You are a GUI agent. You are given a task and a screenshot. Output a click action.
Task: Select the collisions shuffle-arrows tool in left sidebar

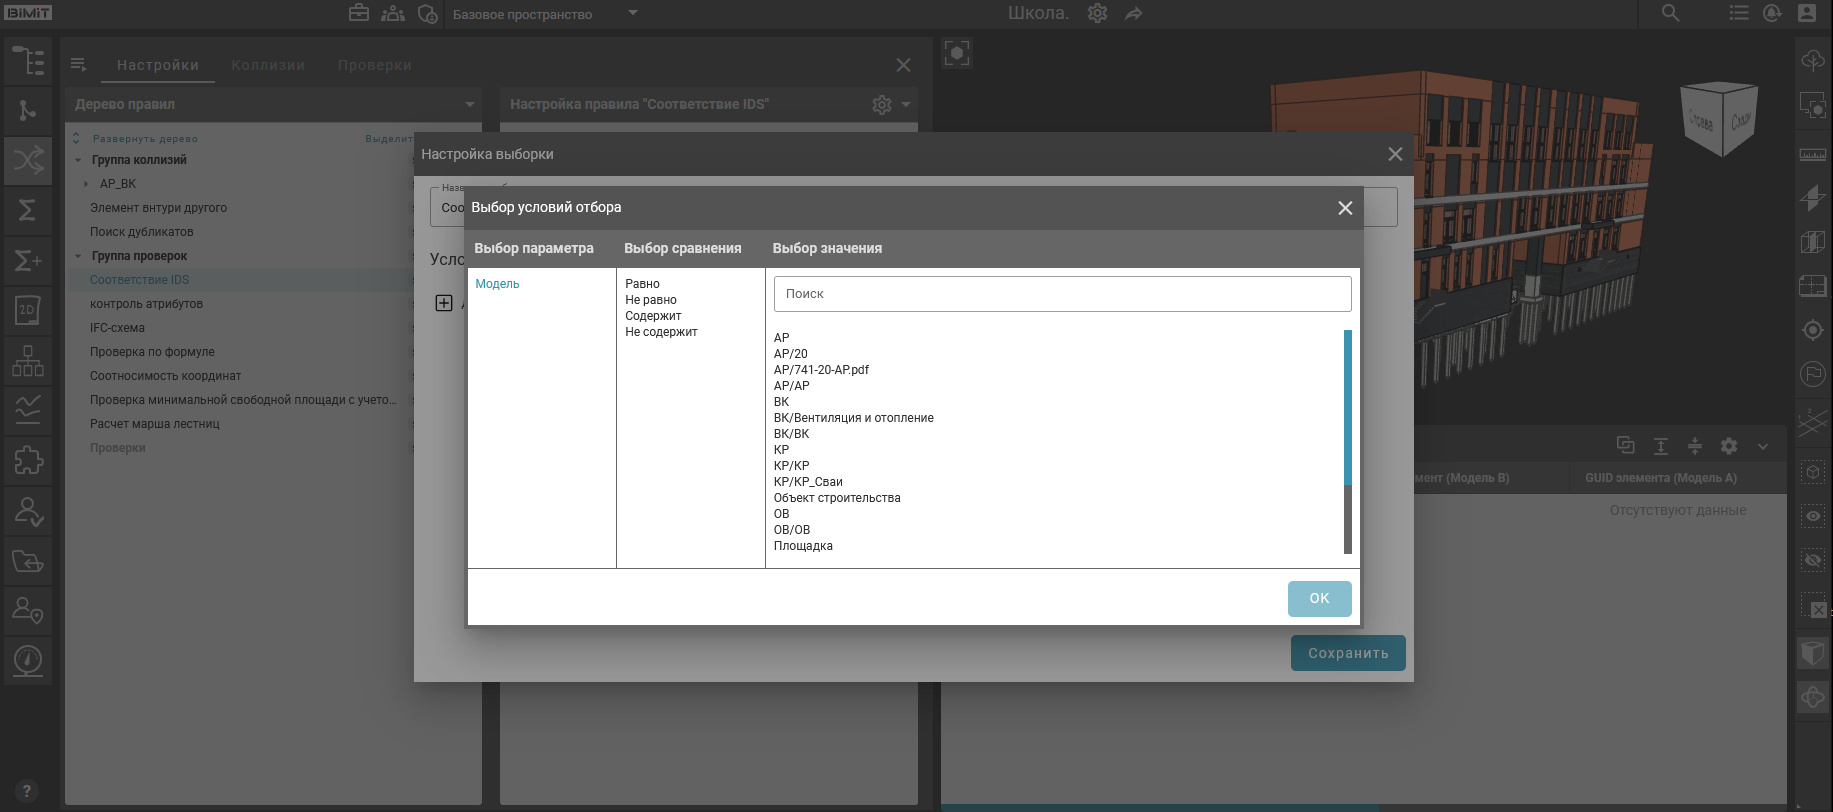pos(28,160)
